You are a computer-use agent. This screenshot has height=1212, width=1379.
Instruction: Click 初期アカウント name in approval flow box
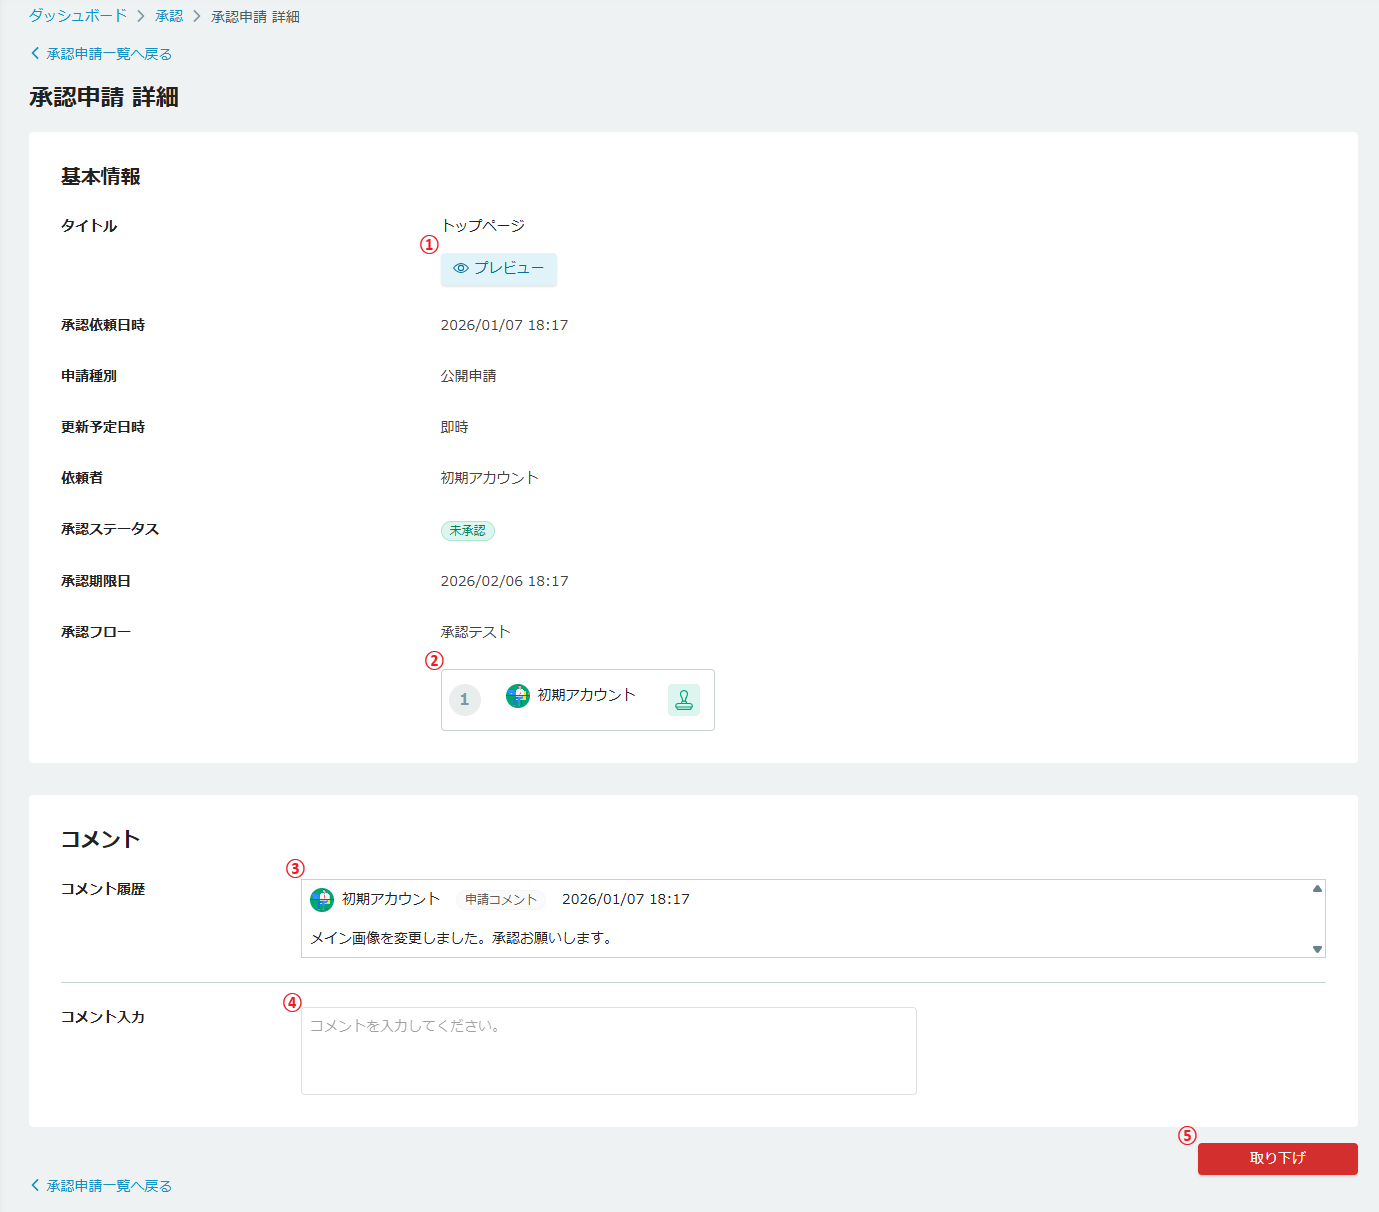586,695
